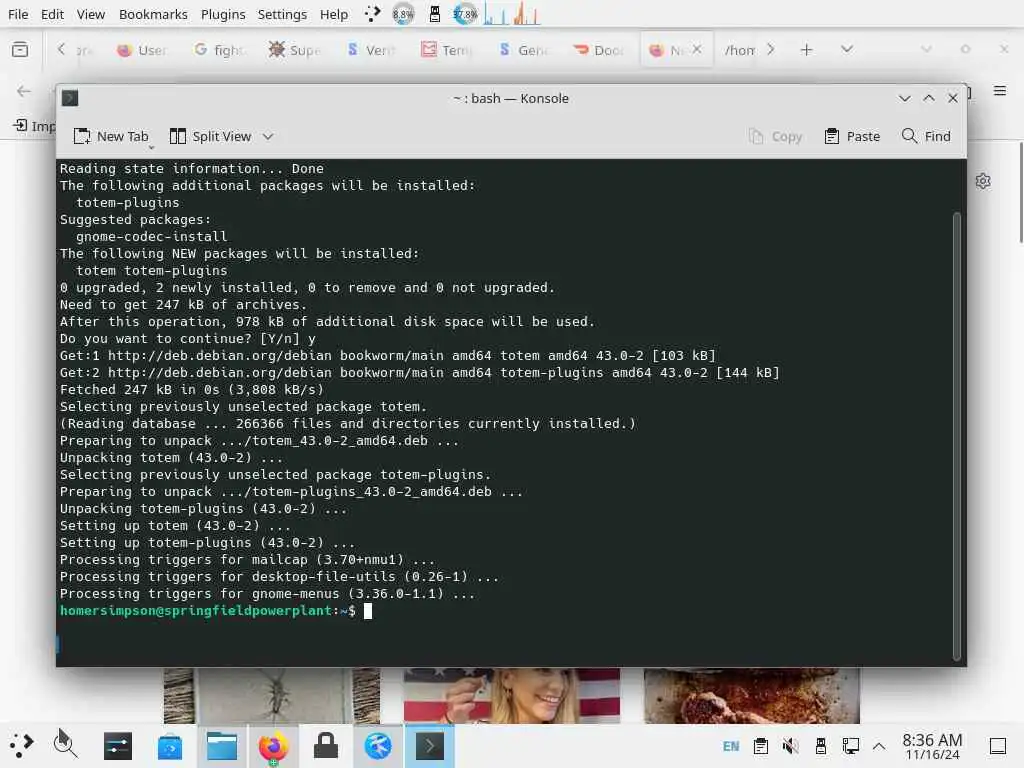The width and height of the screenshot is (1024, 768).
Task: Click the blue network graph indicator
Action: click(x=496, y=14)
